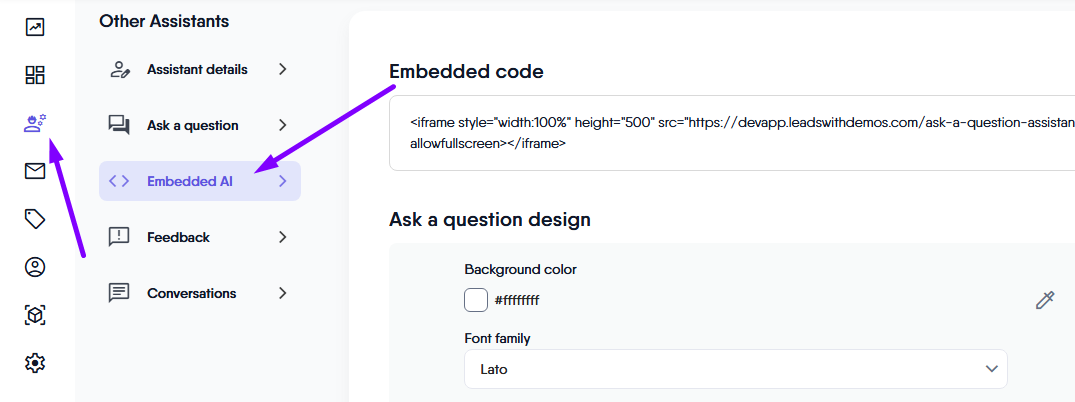Open the dashboard grid icon
The width and height of the screenshot is (1075, 402).
click(35, 75)
